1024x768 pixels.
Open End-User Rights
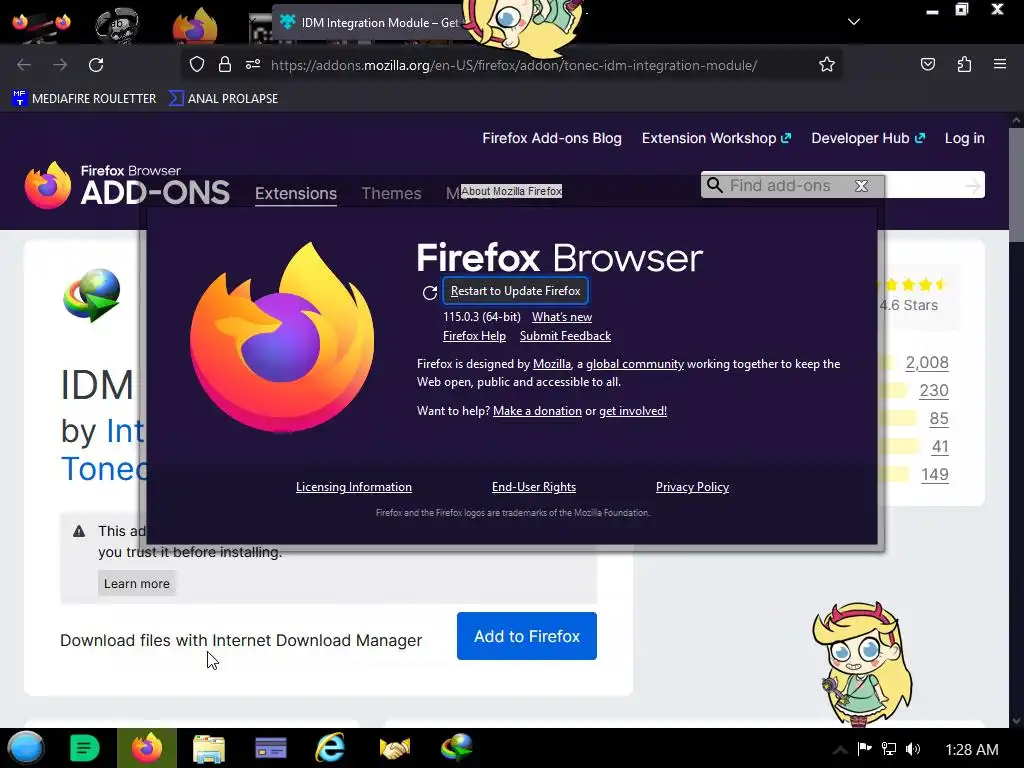point(534,487)
